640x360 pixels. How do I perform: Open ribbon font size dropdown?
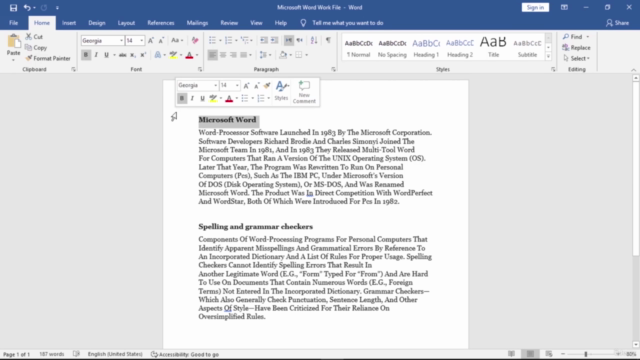coord(141,41)
